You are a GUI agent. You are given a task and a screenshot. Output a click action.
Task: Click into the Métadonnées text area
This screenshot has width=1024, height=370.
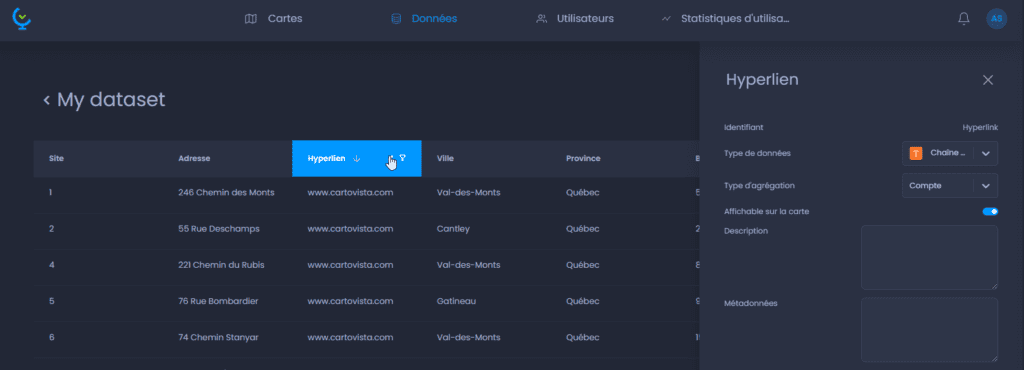[x=929, y=330]
